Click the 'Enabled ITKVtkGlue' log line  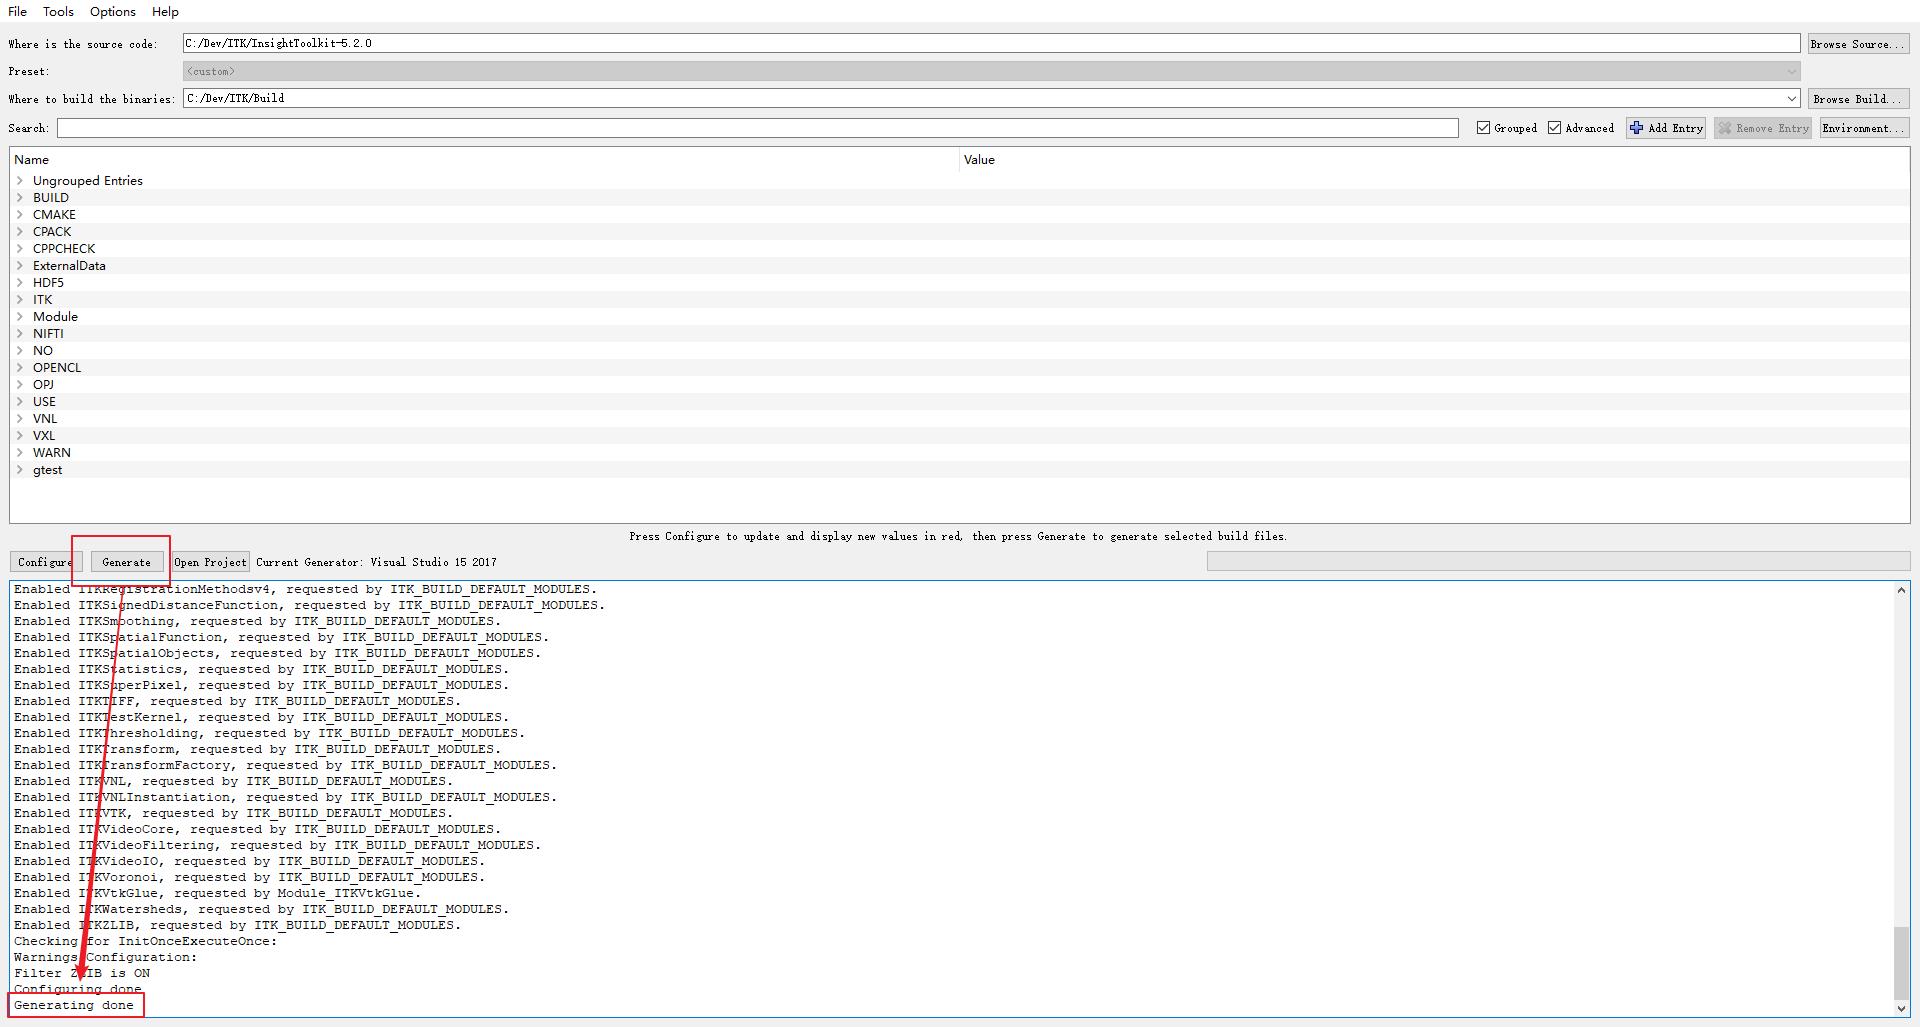pyautogui.click(x=218, y=893)
